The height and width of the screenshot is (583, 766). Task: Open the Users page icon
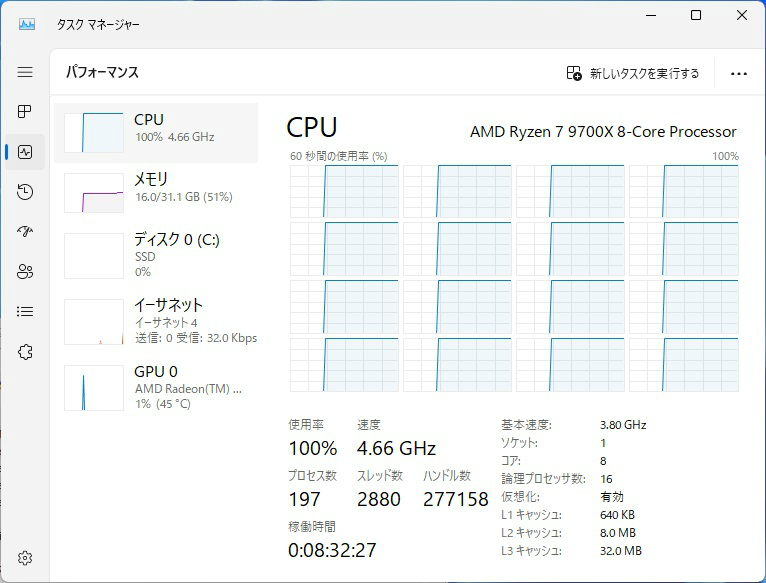(25, 271)
